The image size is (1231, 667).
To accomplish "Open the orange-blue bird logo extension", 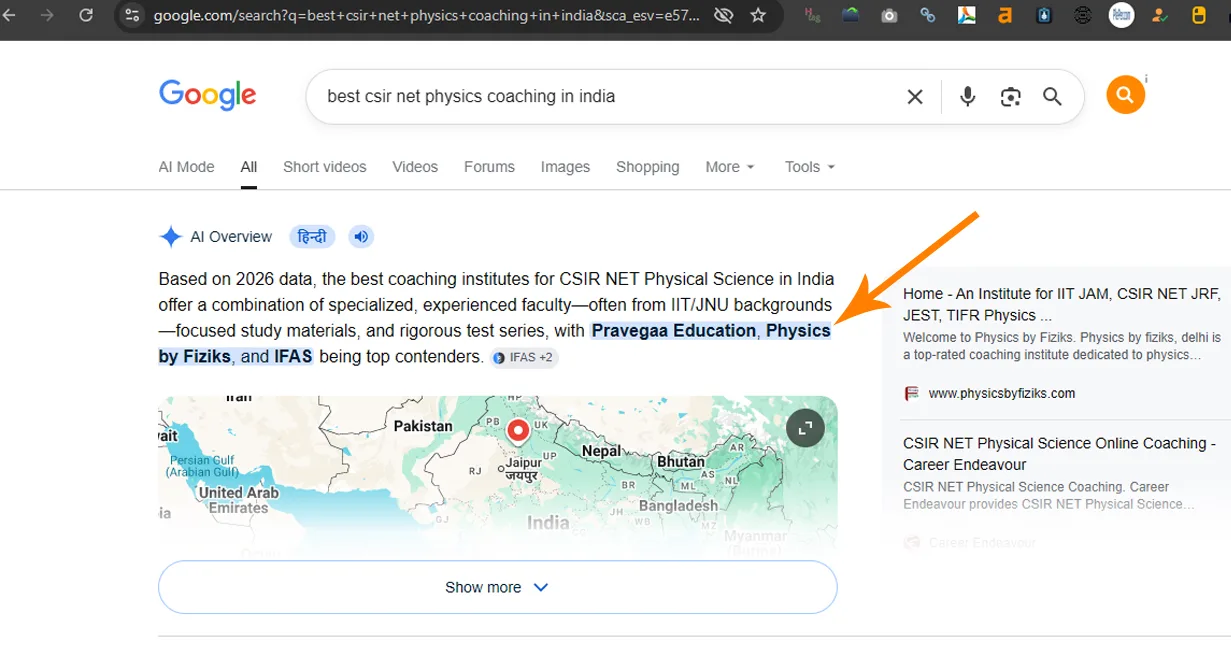I will pyautogui.click(x=967, y=15).
